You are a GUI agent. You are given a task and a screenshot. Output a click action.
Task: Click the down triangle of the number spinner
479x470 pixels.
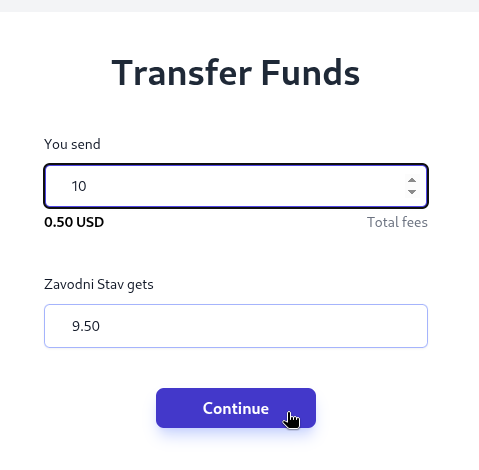point(412,192)
